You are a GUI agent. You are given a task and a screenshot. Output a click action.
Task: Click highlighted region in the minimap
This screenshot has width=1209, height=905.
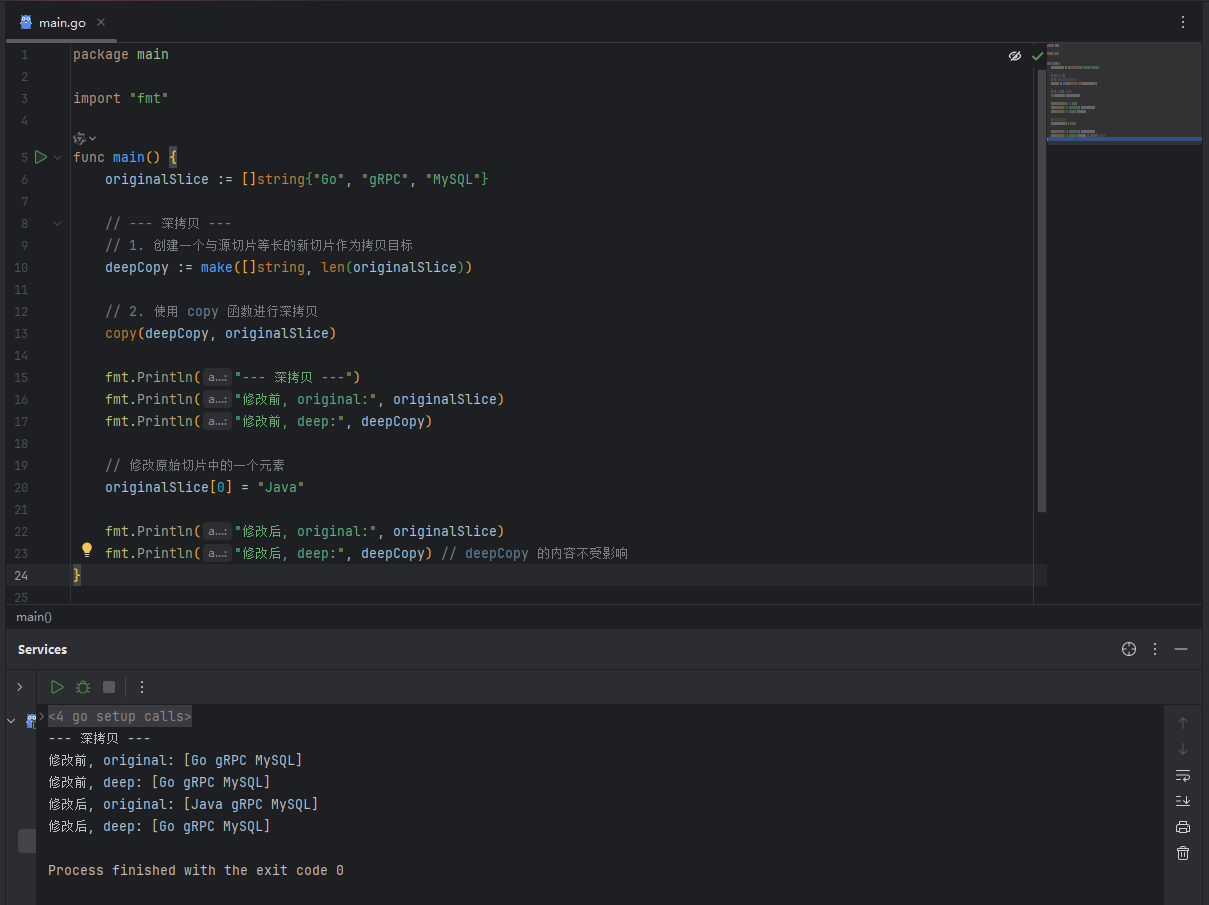(x=1124, y=140)
